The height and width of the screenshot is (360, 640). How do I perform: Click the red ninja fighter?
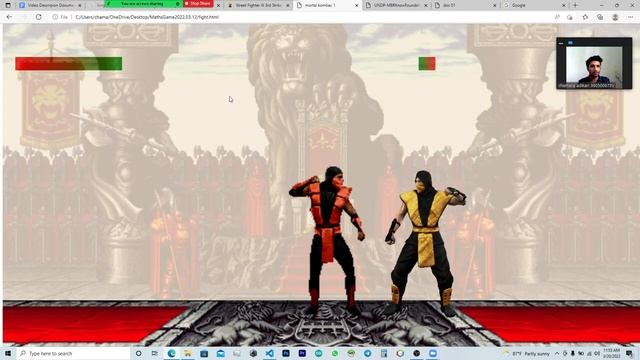coord(328,241)
